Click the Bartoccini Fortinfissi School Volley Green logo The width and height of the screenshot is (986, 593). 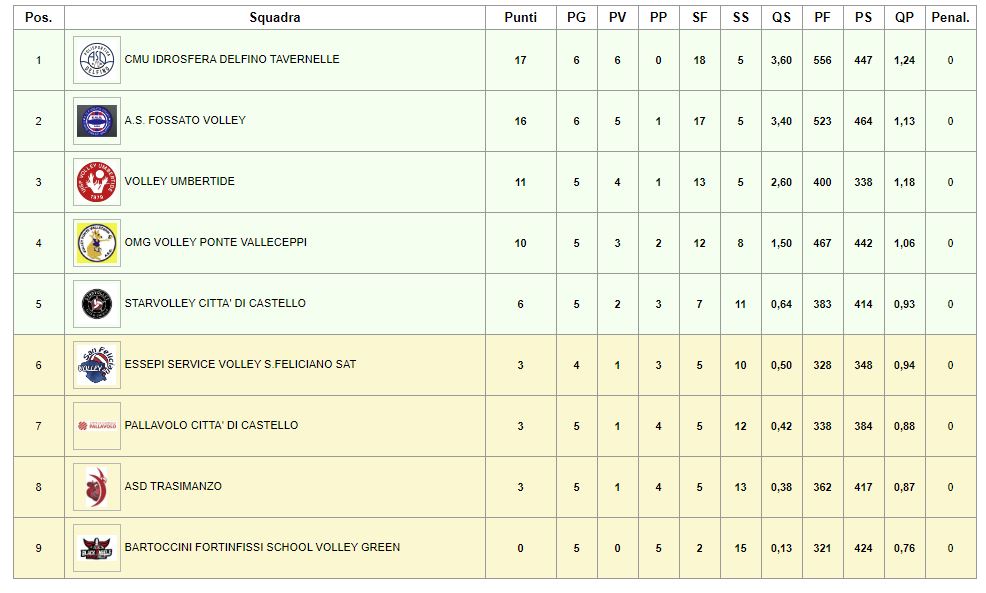(x=97, y=548)
